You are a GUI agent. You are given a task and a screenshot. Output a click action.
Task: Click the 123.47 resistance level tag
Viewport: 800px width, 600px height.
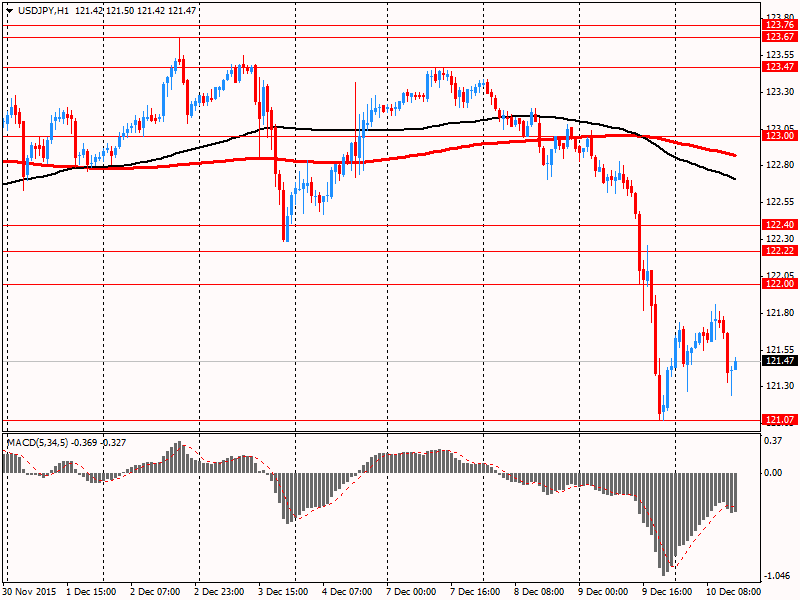pyautogui.click(x=779, y=67)
